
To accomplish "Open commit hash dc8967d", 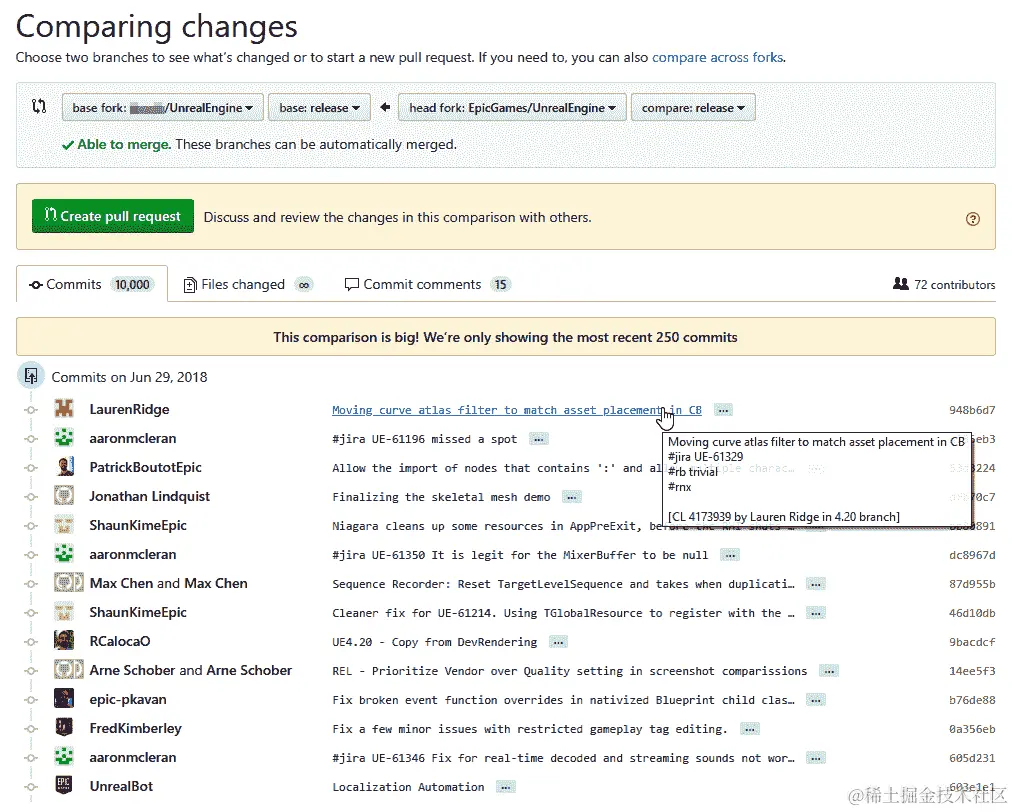I will click(x=972, y=555).
